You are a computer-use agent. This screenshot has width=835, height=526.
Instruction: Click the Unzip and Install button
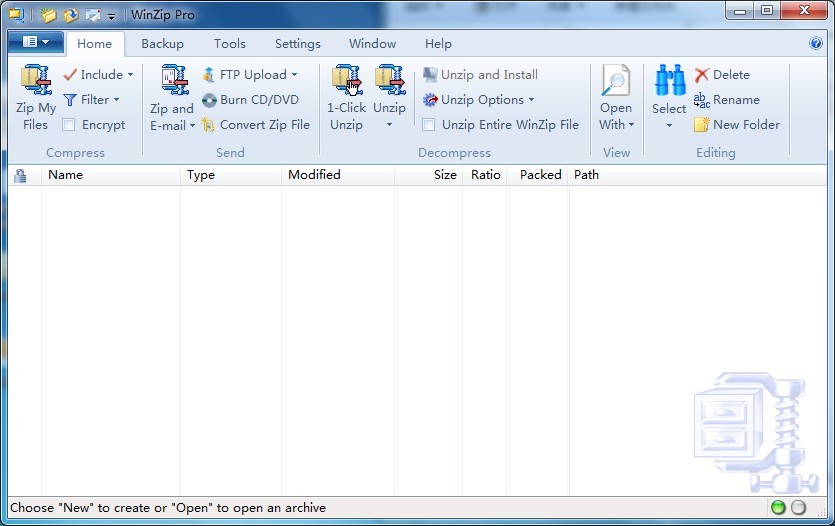click(x=480, y=75)
